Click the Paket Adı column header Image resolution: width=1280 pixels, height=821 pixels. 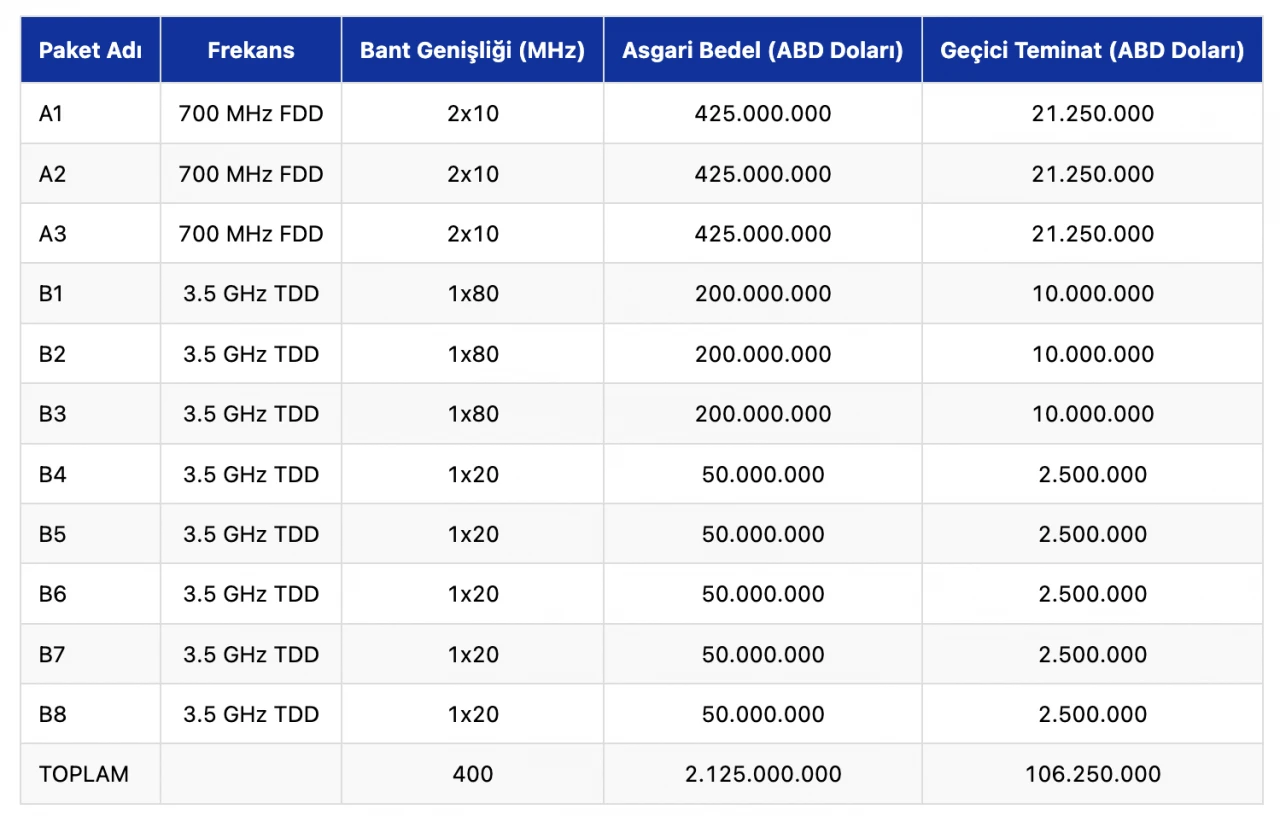click(90, 50)
